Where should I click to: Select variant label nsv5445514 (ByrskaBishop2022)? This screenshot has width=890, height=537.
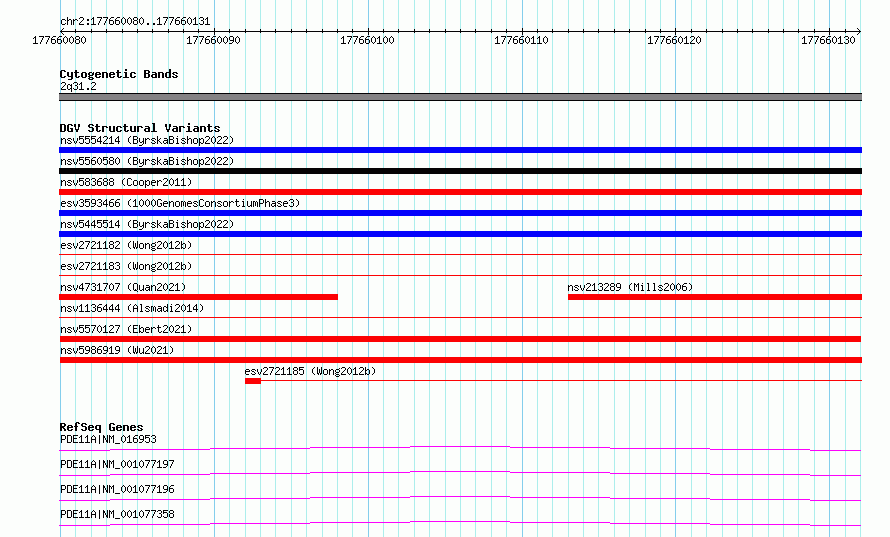[x=147, y=224]
